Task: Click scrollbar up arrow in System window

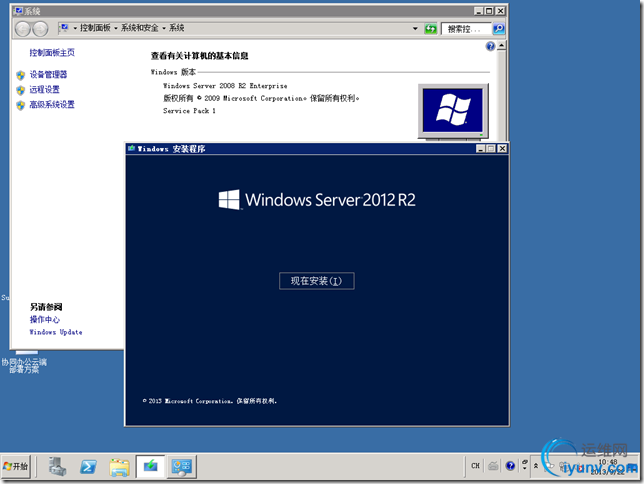Action: 501,46
